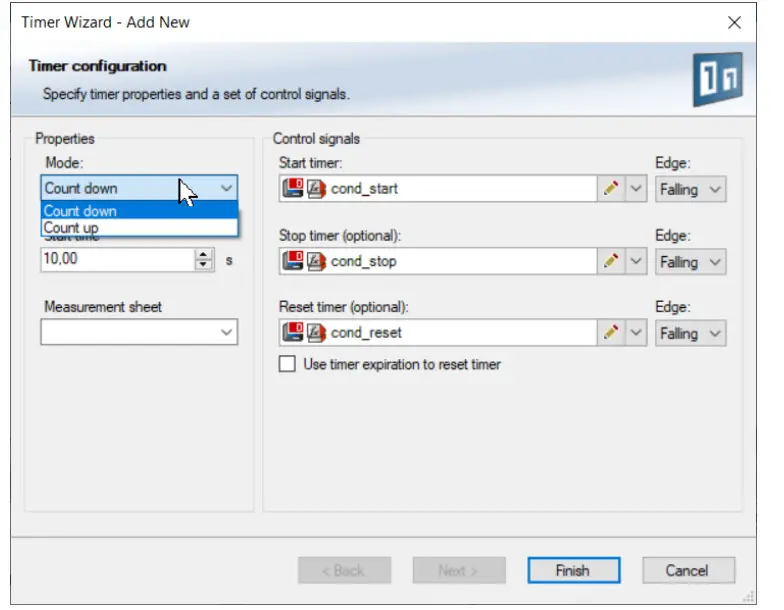Image resolution: width=784 pixels, height=610 pixels.
Task: Select Count down in Mode list
Action: coord(139,210)
